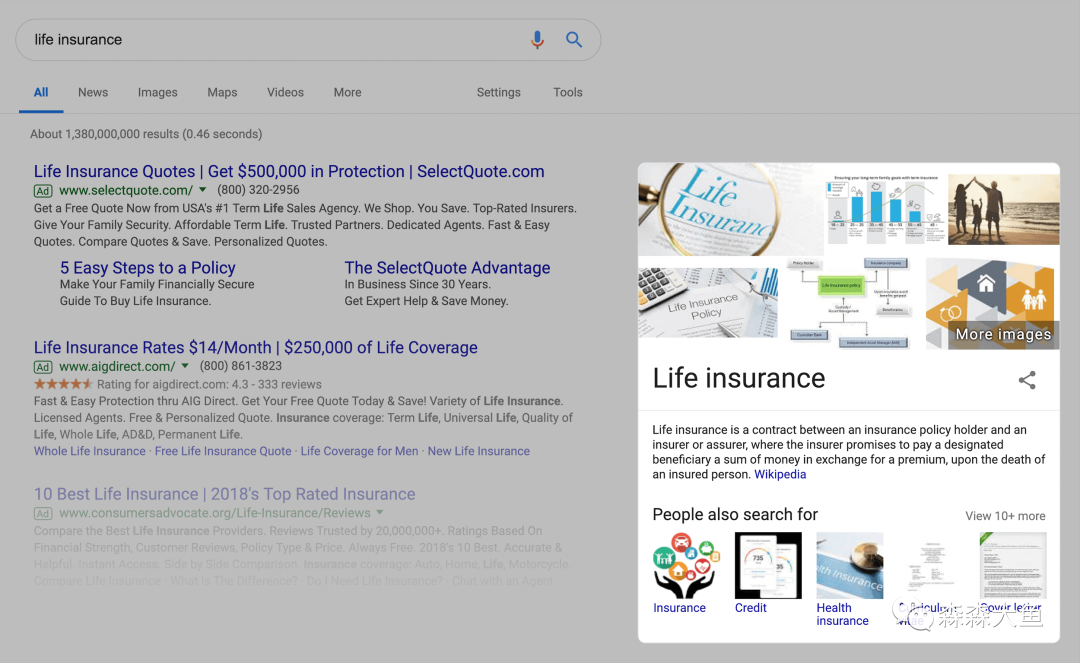
Task: Click View 10+ more link
Action: coord(1004,516)
